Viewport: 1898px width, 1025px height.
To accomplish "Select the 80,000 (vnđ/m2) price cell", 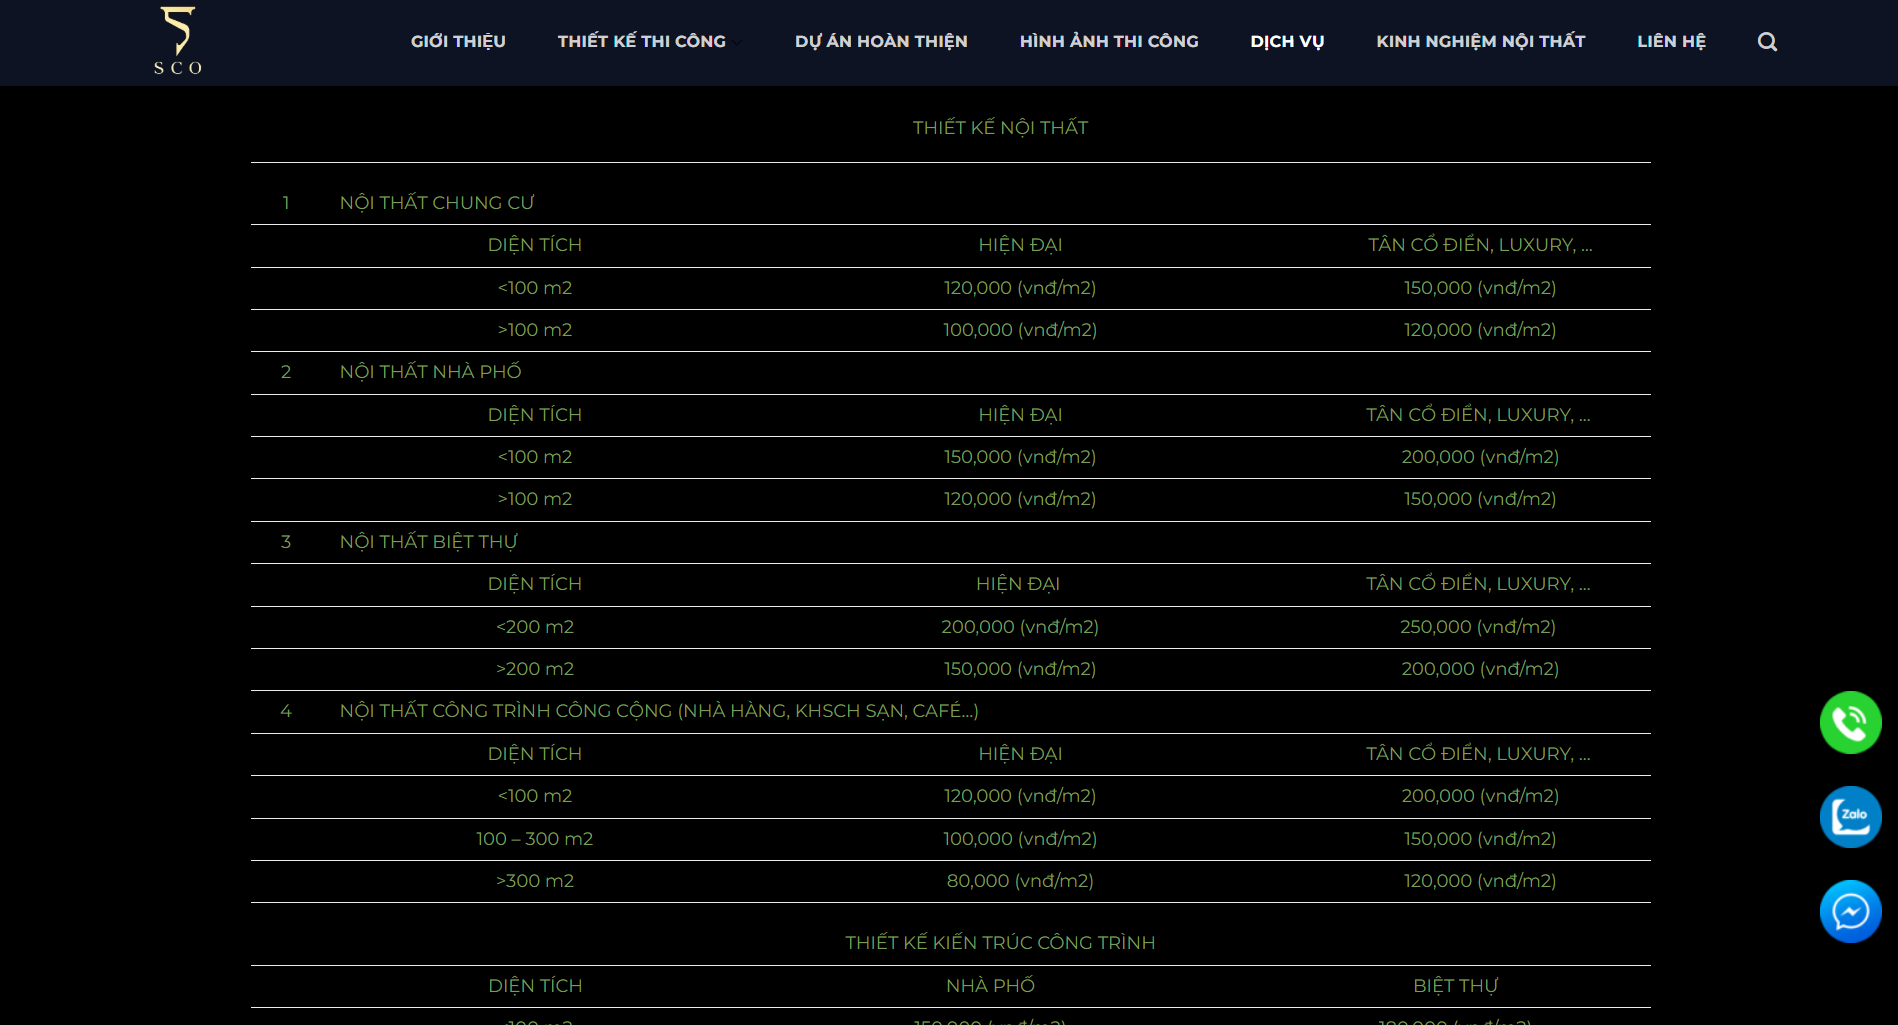I will [x=1020, y=881].
